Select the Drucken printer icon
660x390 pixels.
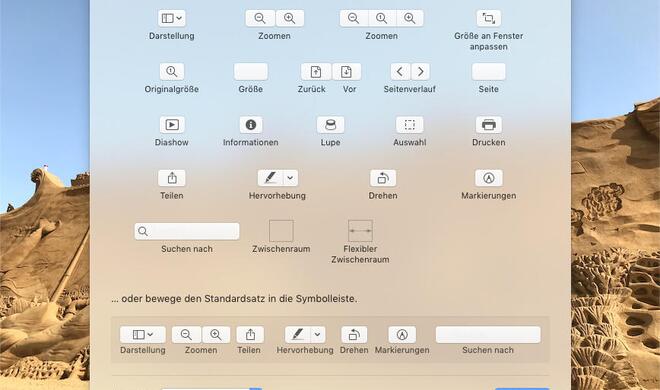tap(489, 125)
